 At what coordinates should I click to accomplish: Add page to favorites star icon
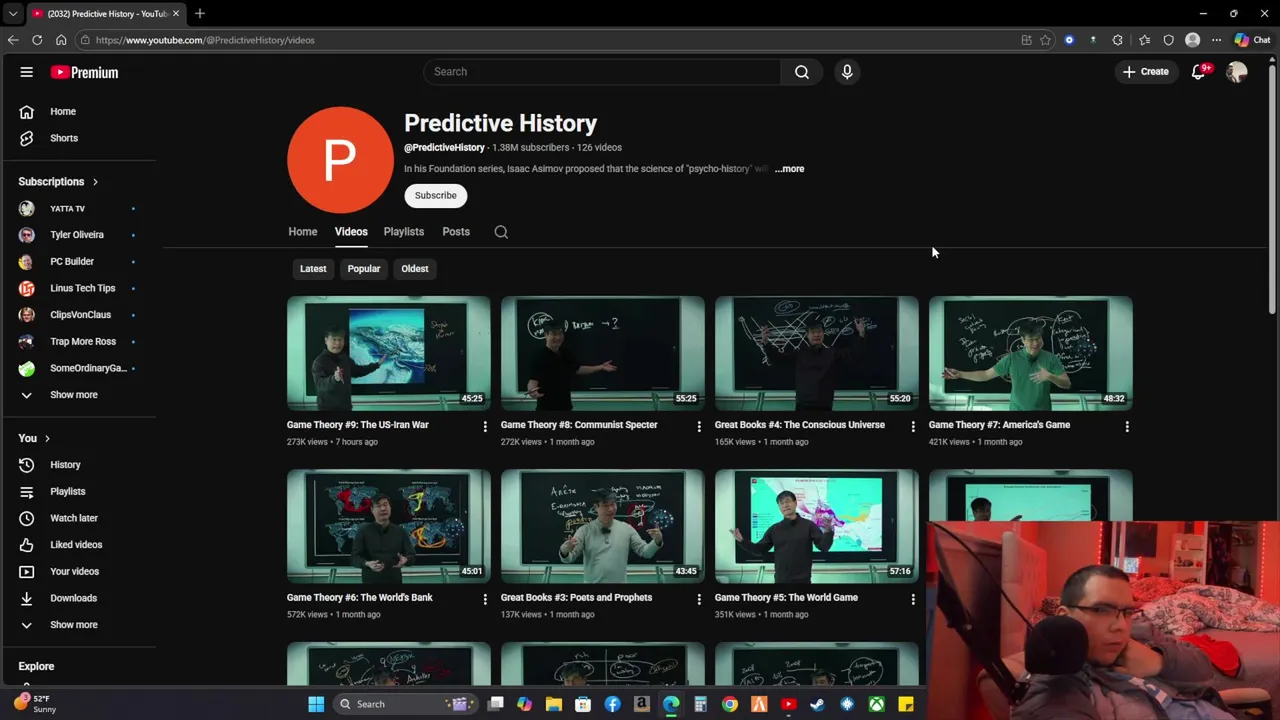tap(1045, 40)
